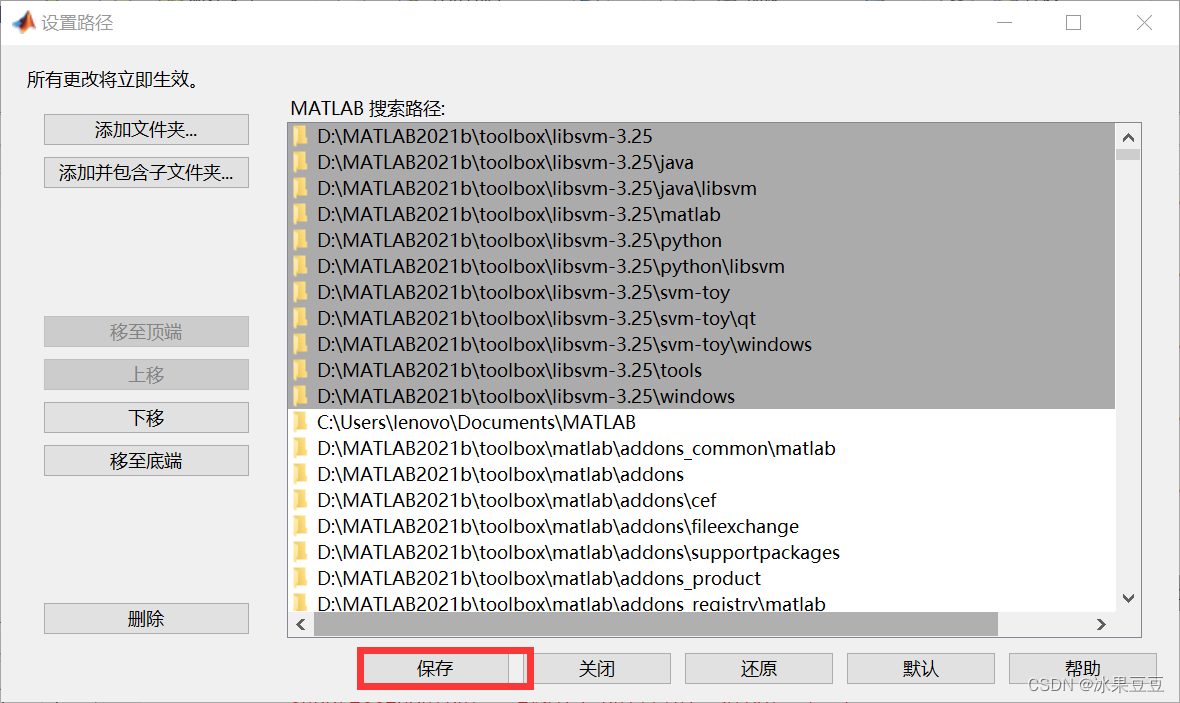The width and height of the screenshot is (1180, 703).
Task: Click folder icon of addons\fileexchange row
Action: tap(300, 525)
